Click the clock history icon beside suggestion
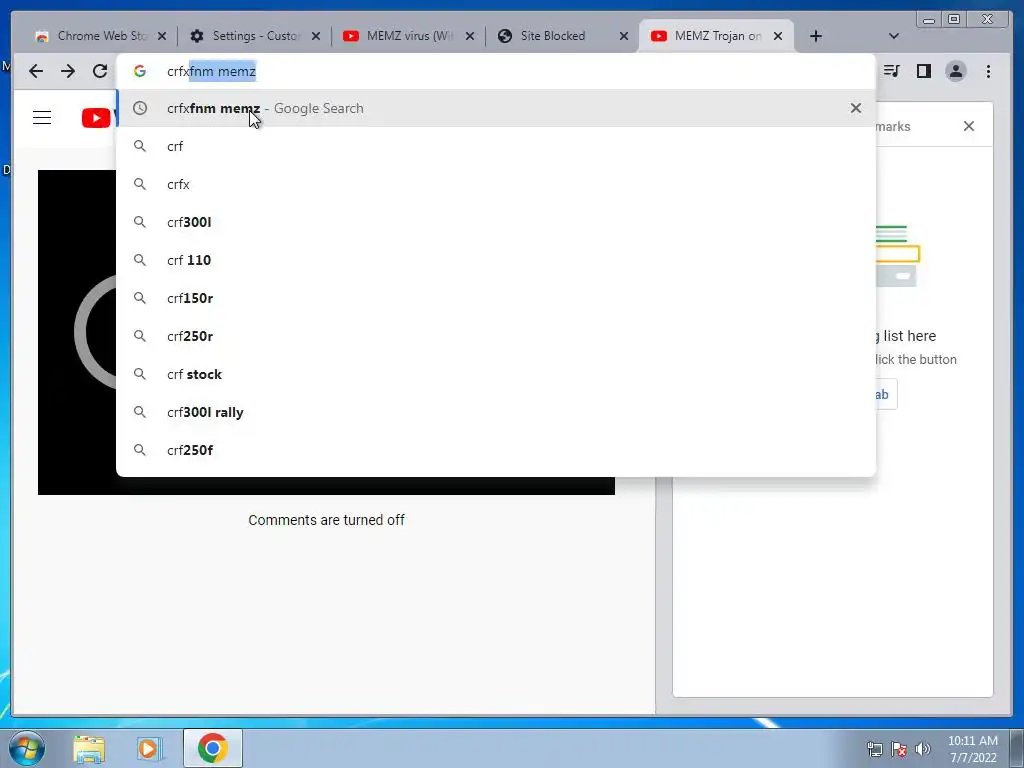 (140, 108)
